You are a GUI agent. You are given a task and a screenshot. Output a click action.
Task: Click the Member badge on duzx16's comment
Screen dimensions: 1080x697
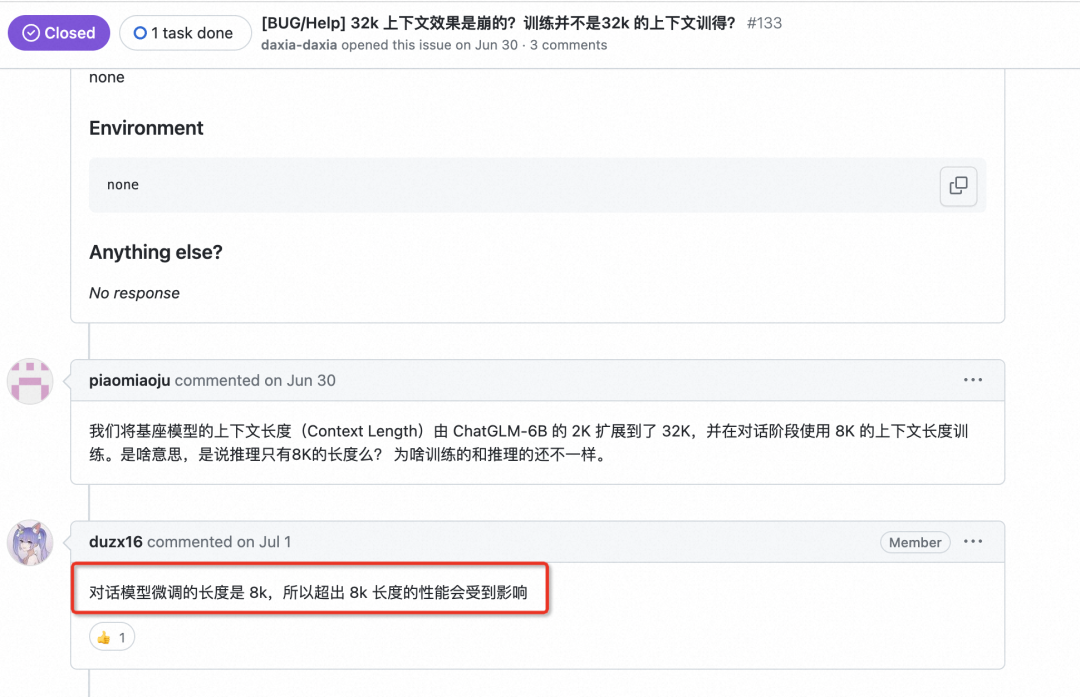pyautogui.click(x=915, y=543)
